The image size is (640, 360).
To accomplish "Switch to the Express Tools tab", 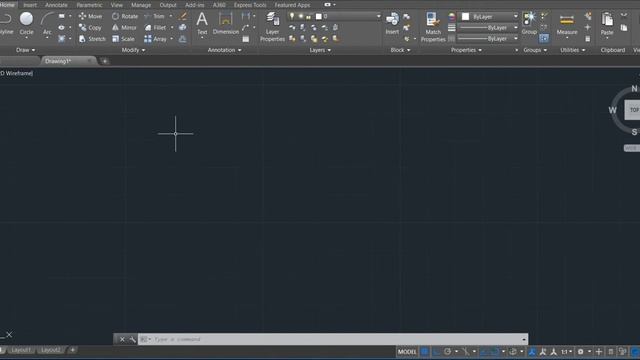I will pos(250,5).
